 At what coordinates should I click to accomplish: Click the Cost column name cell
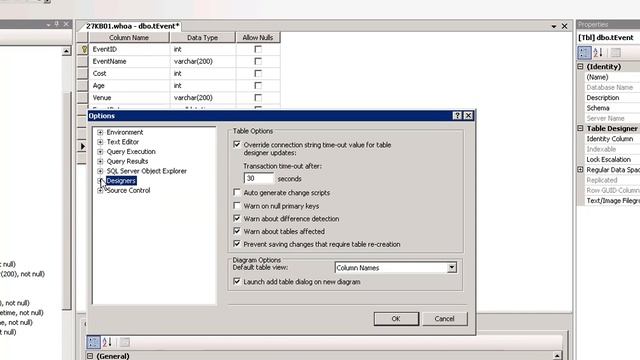(x=129, y=73)
